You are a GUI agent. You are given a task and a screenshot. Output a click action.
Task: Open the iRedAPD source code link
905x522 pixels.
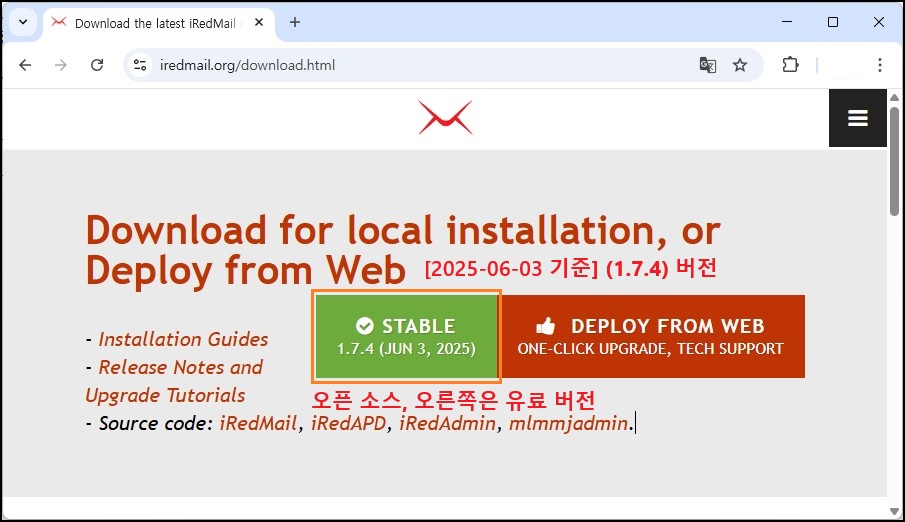[348, 423]
